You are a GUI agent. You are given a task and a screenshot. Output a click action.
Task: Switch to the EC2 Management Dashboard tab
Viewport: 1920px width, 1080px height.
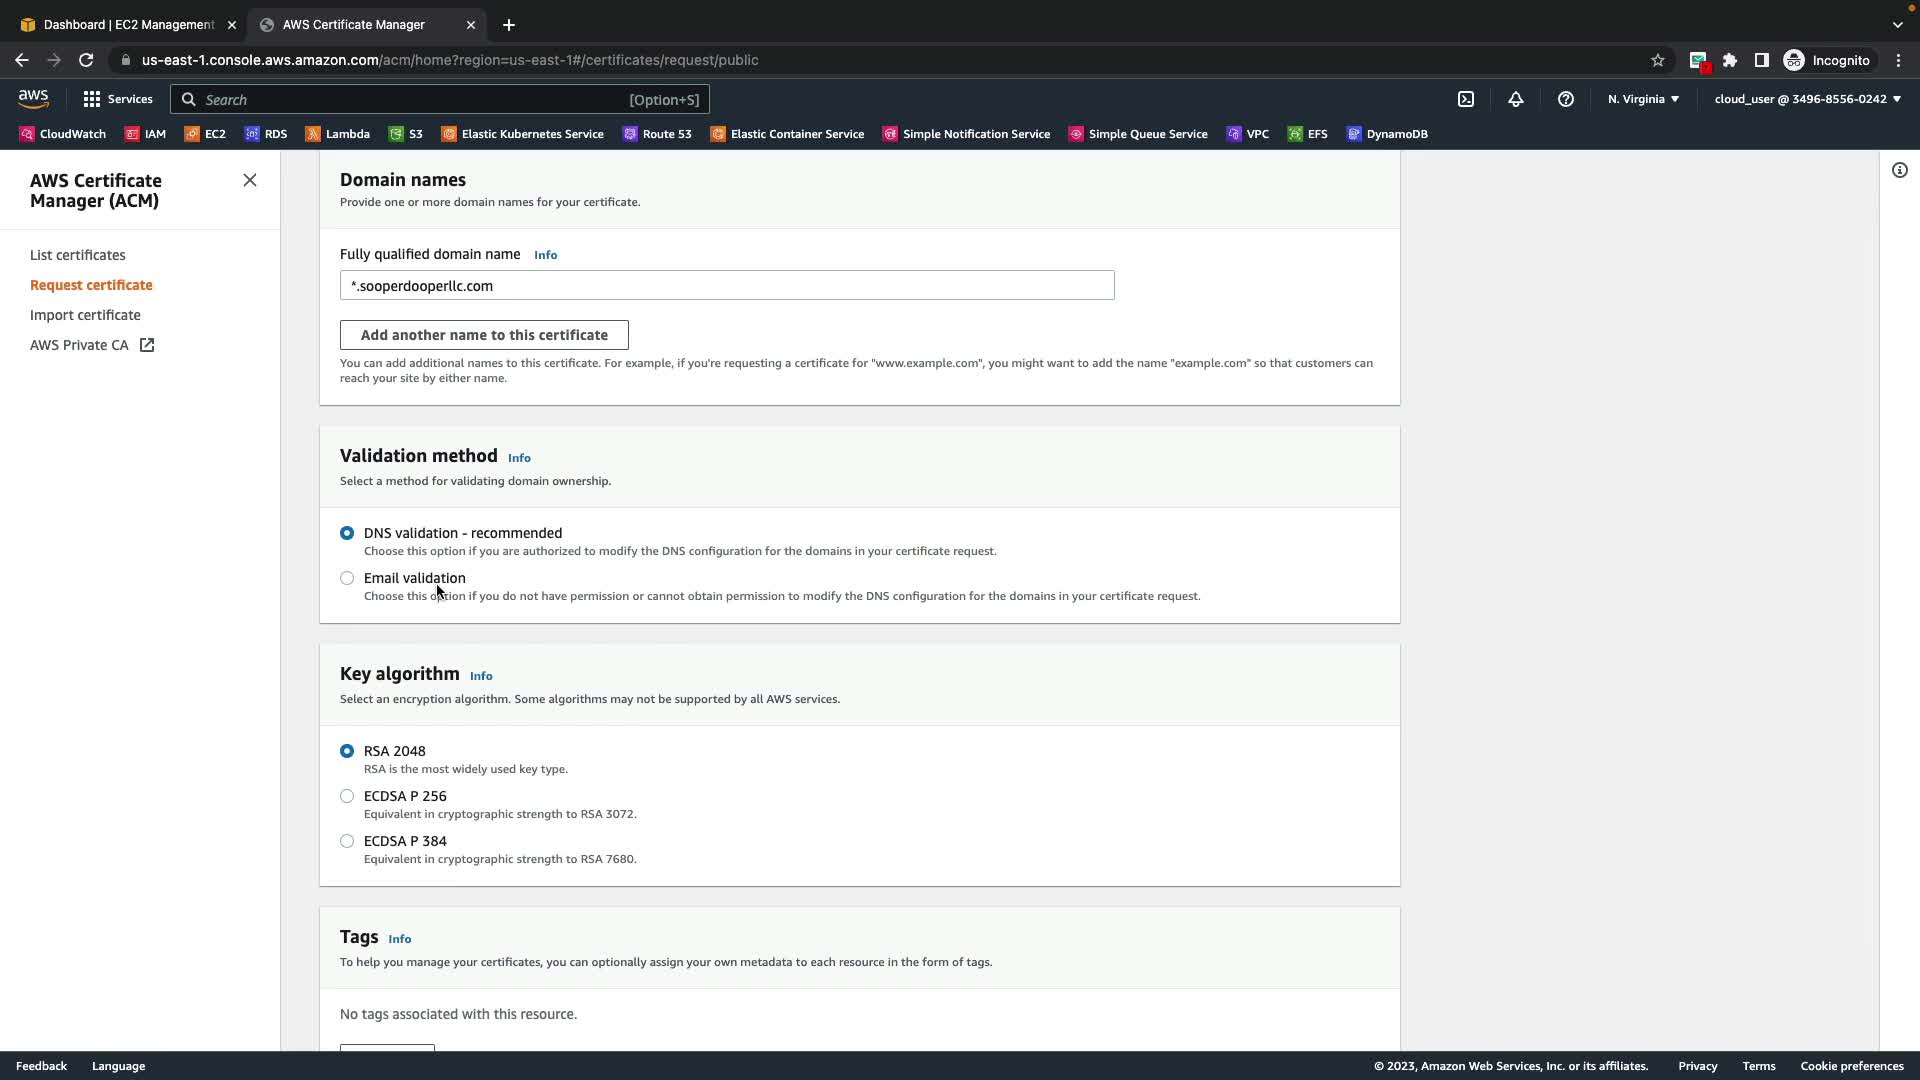(x=128, y=24)
